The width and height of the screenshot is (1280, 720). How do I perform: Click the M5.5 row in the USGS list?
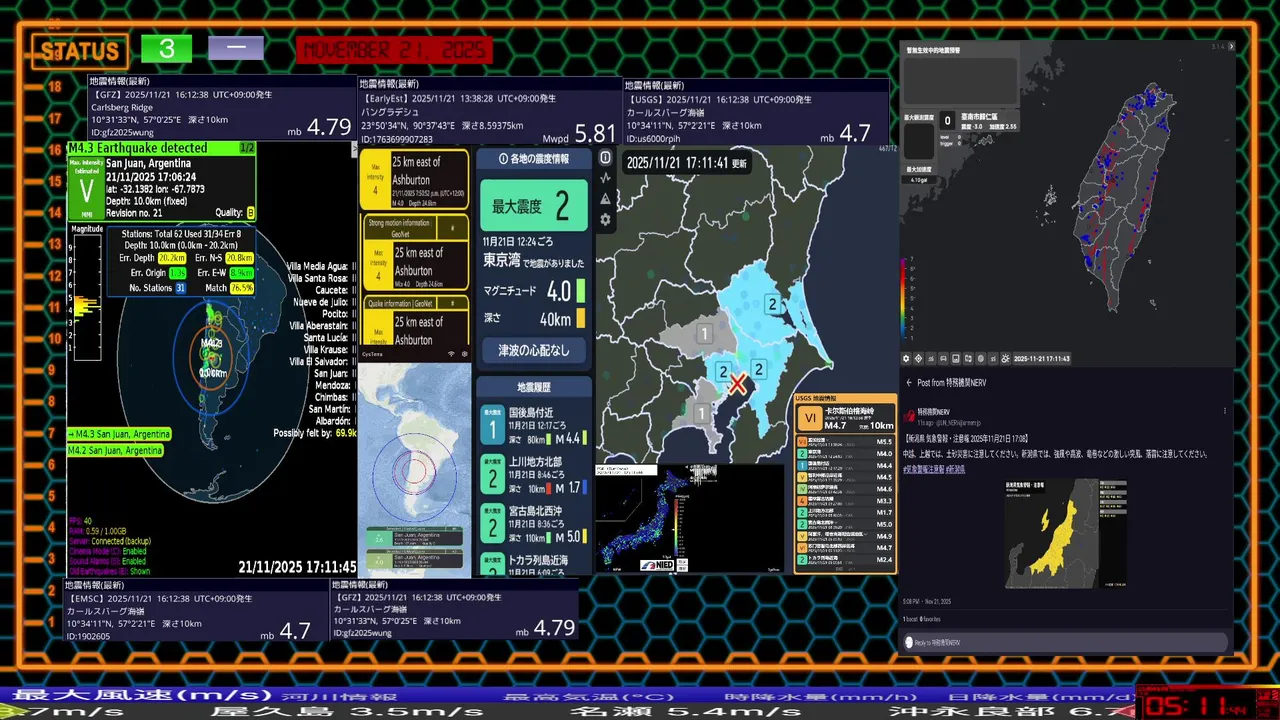(x=845, y=441)
